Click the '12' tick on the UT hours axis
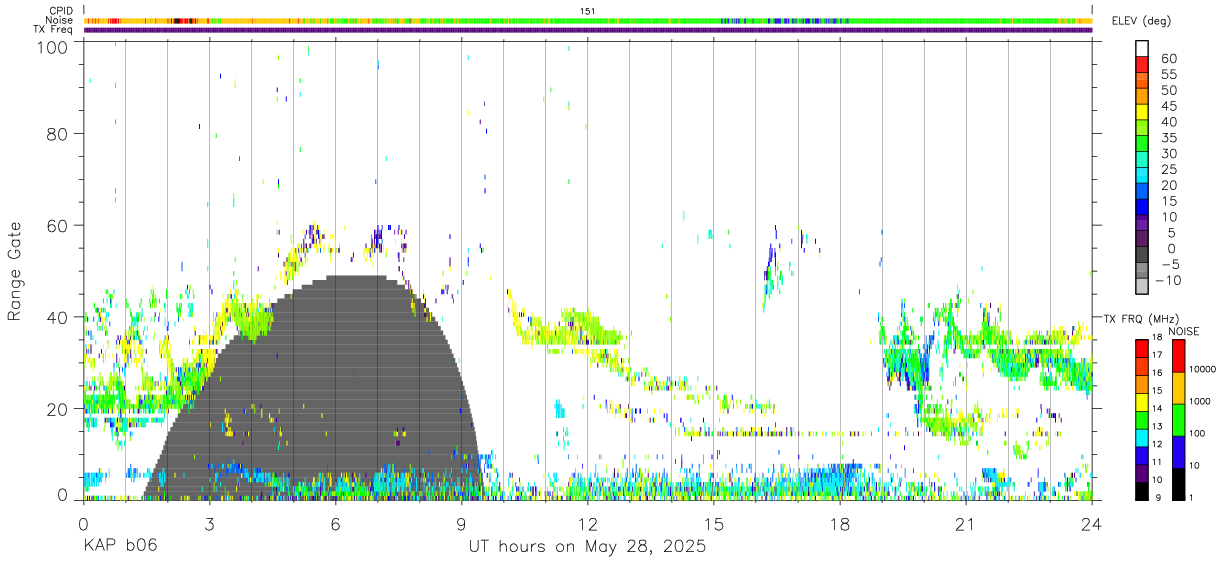 click(588, 524)
